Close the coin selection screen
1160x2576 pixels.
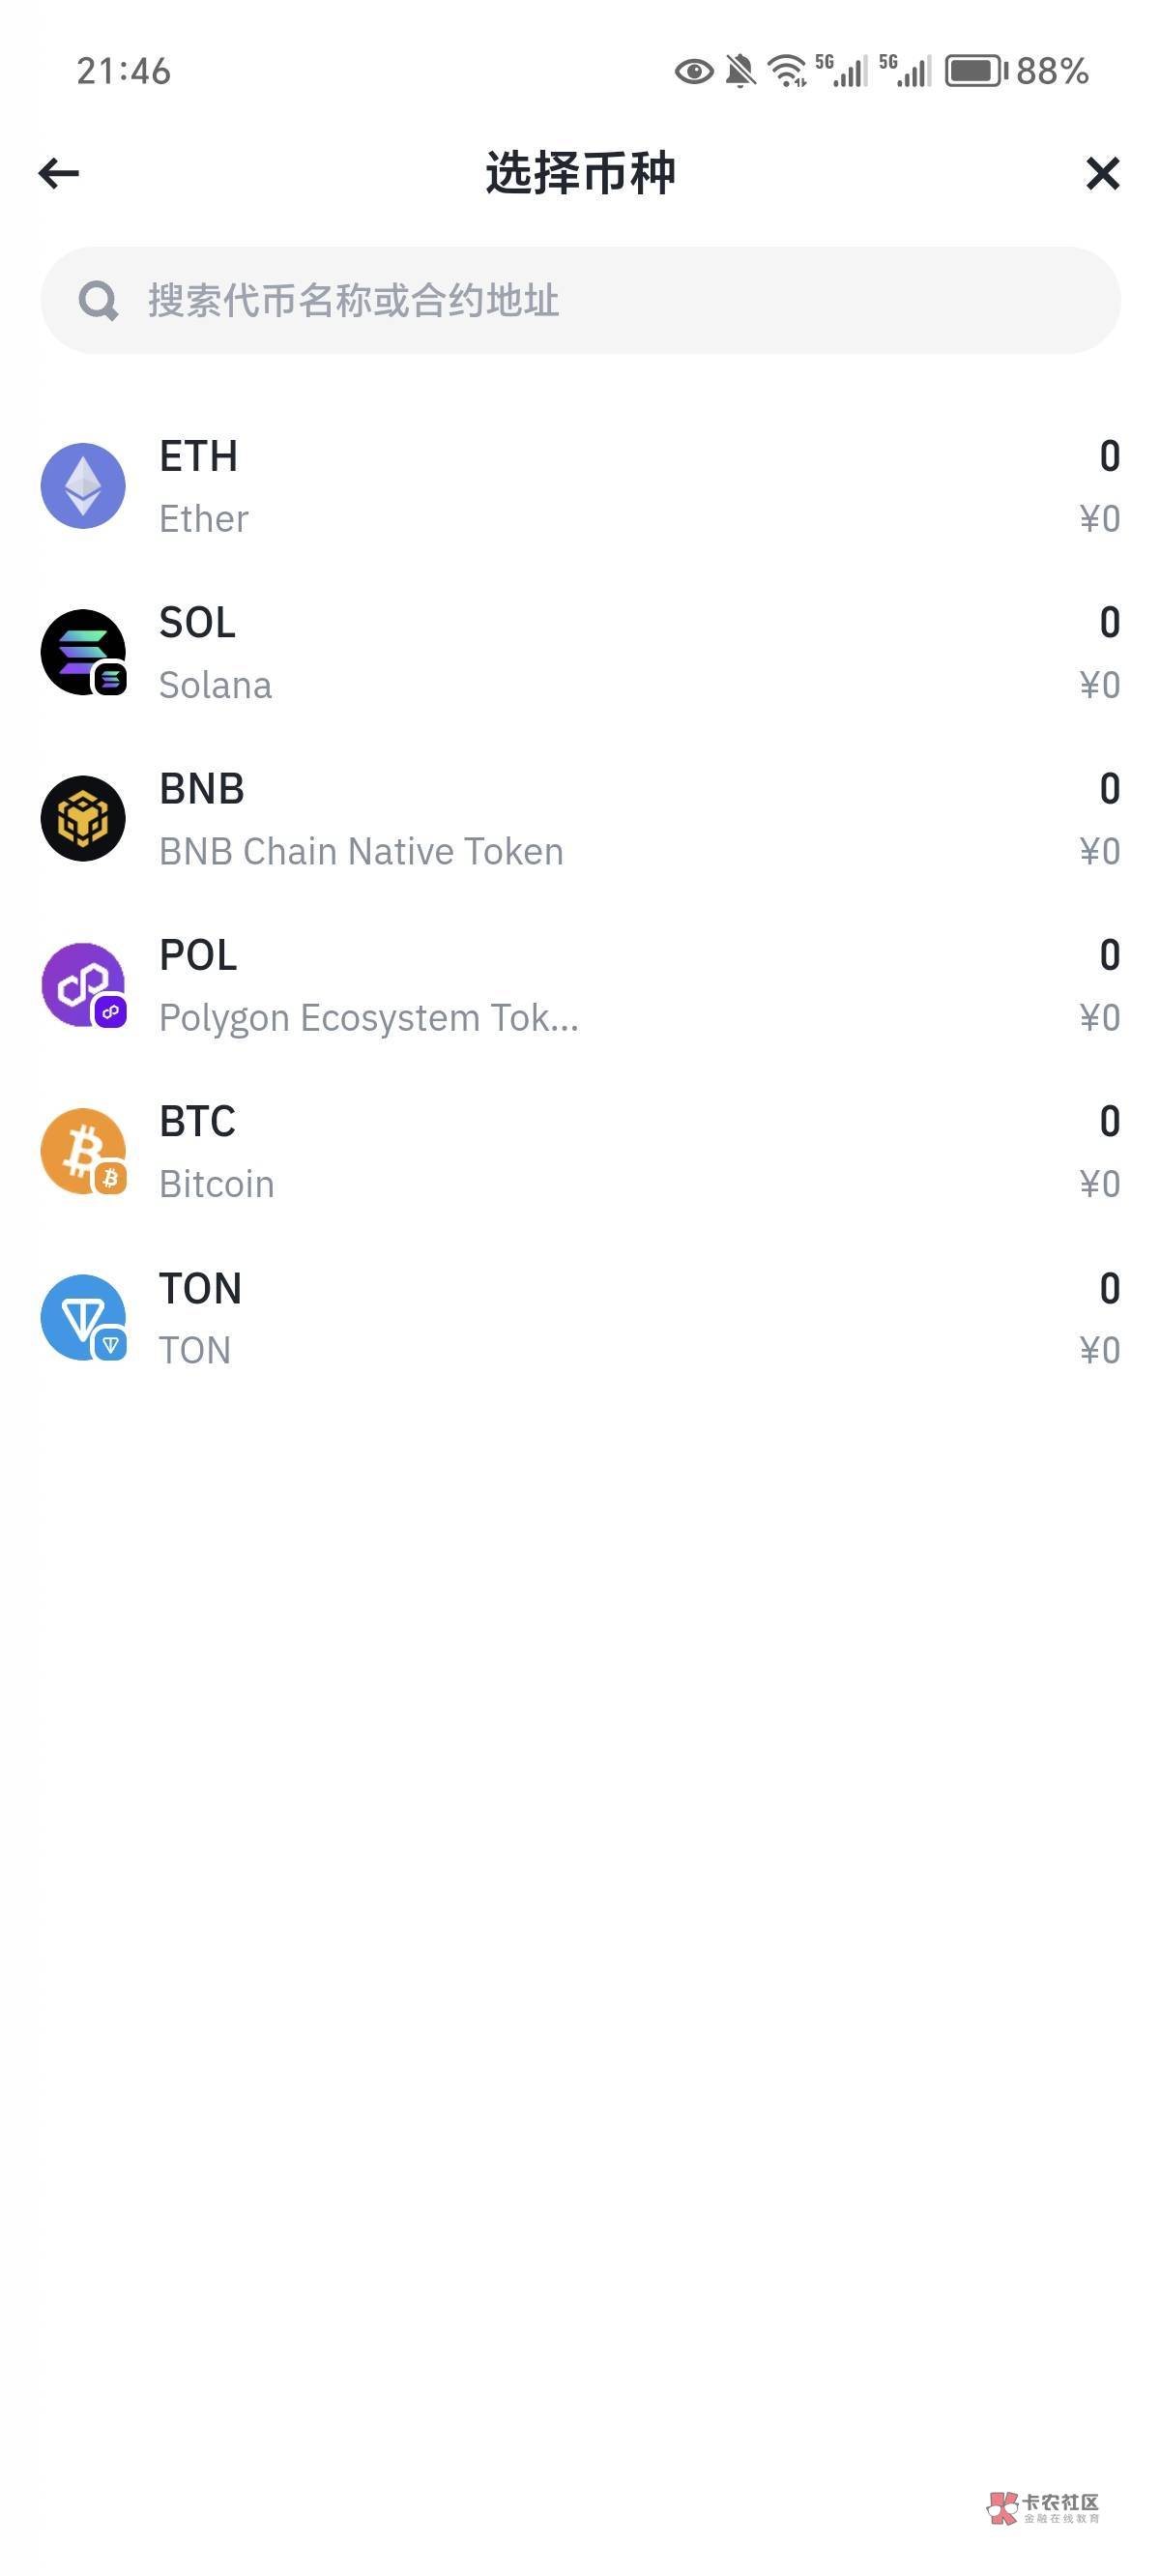(x=1102, y=173)
